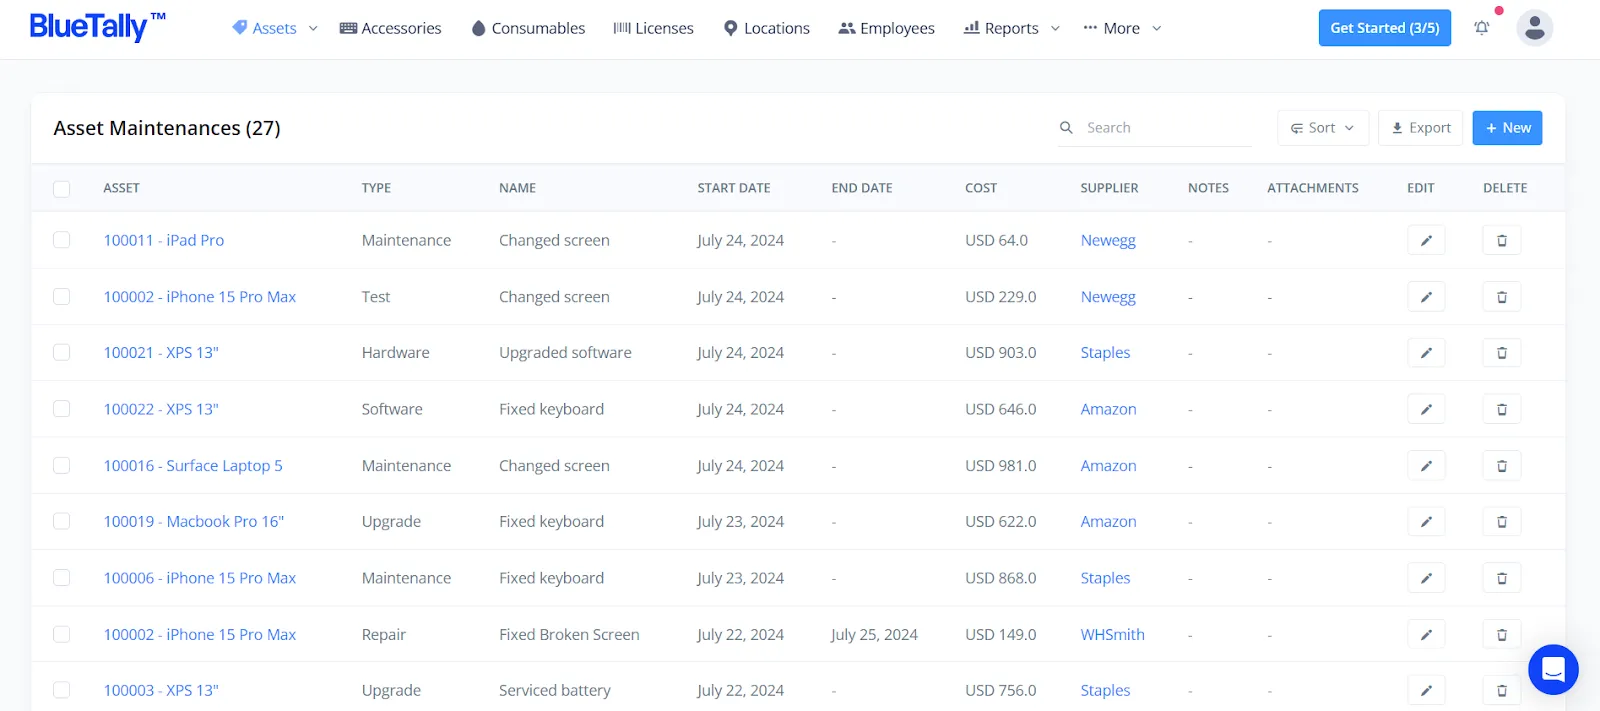
Task: Delete the Test type iPhone 15 Pro Max row
Action: [1501, 297]
